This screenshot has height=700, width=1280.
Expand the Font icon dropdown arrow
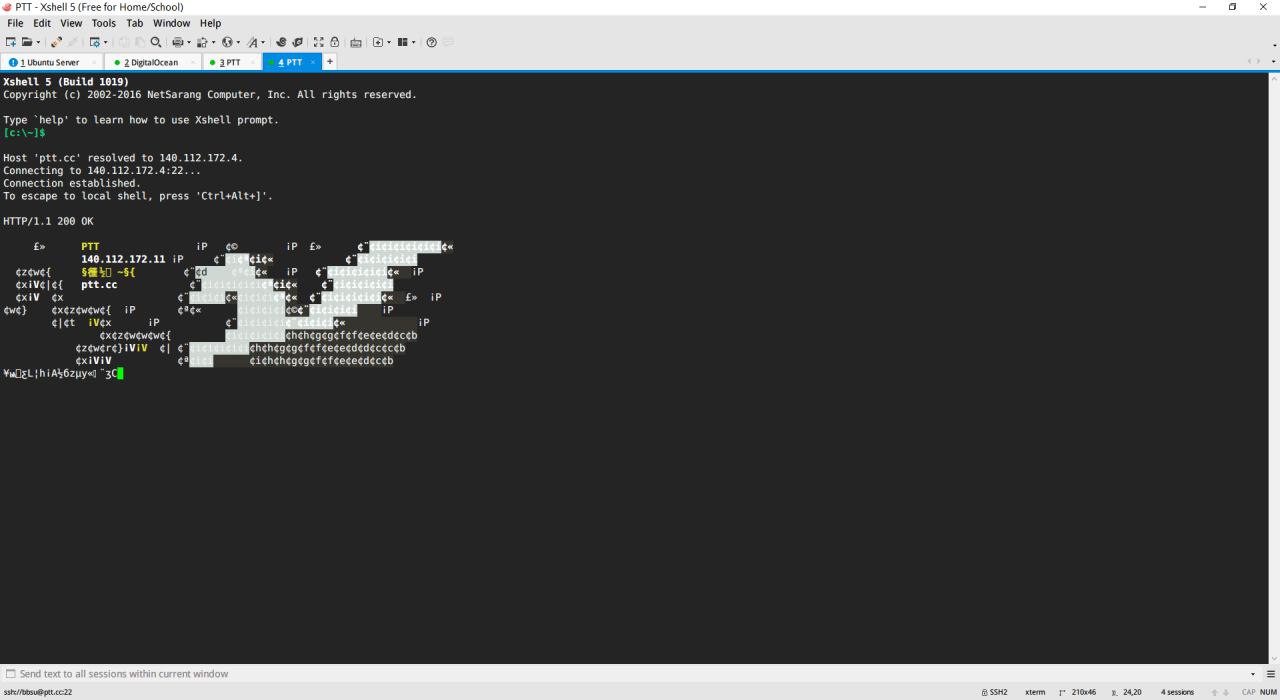(263, 42)
